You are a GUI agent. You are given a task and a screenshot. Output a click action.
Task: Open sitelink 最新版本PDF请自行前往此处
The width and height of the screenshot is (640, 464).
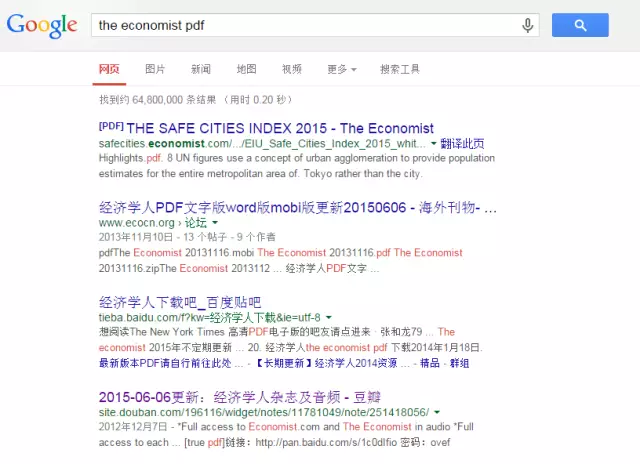[x=171, y=363]
